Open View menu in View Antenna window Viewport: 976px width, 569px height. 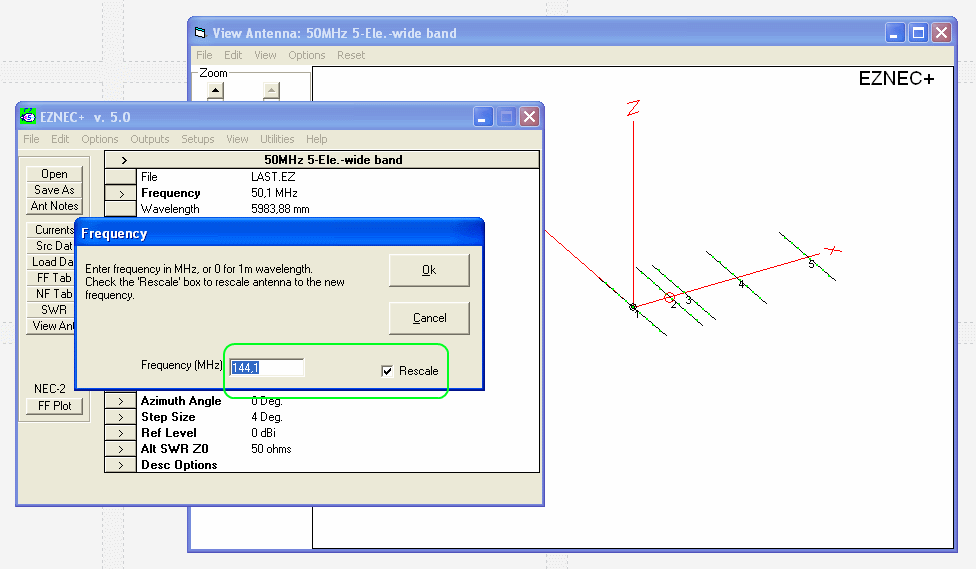[x=265, y=55]
